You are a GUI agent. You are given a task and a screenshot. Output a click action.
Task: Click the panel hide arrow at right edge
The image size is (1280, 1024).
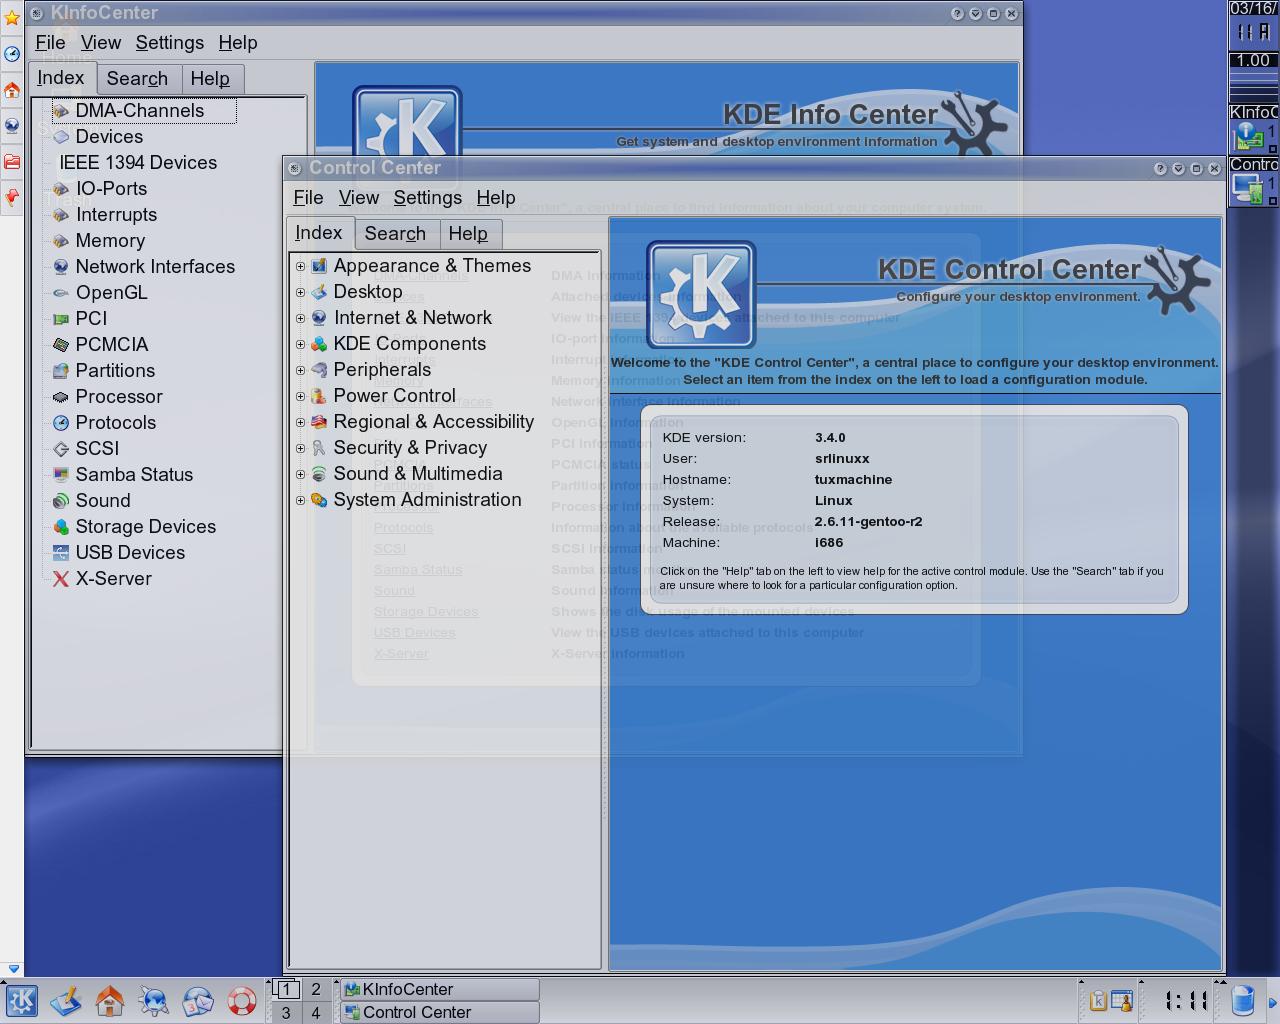(1273, 1000)
